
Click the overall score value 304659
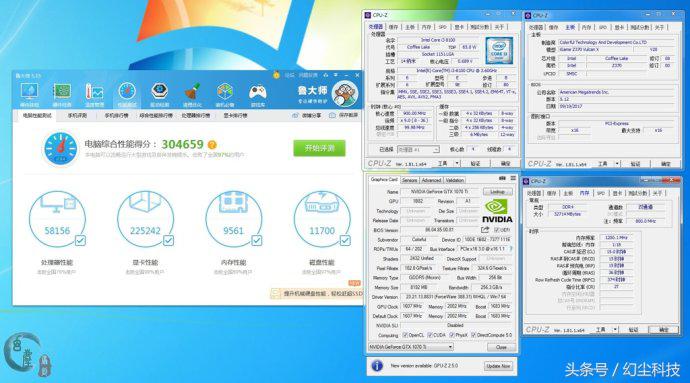point(183,144)
